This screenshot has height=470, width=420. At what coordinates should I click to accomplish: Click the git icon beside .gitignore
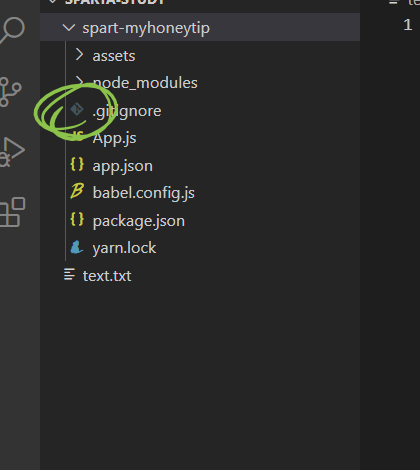[x=77, y=110]
